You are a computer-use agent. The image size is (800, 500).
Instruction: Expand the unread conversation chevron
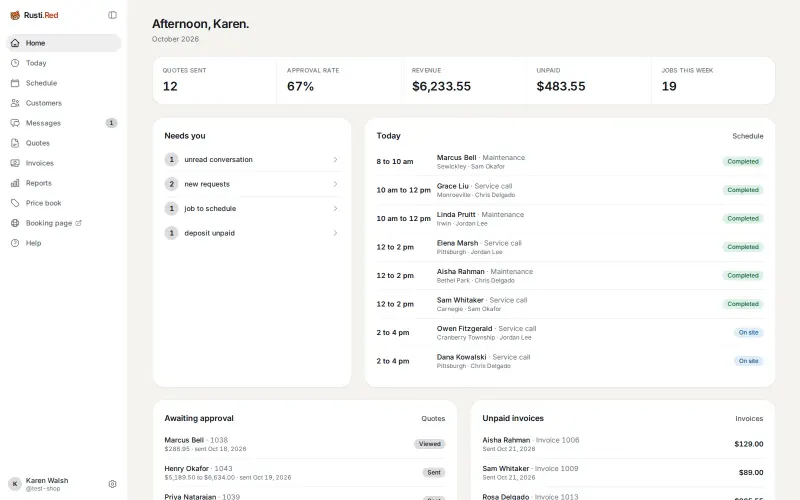335,160
